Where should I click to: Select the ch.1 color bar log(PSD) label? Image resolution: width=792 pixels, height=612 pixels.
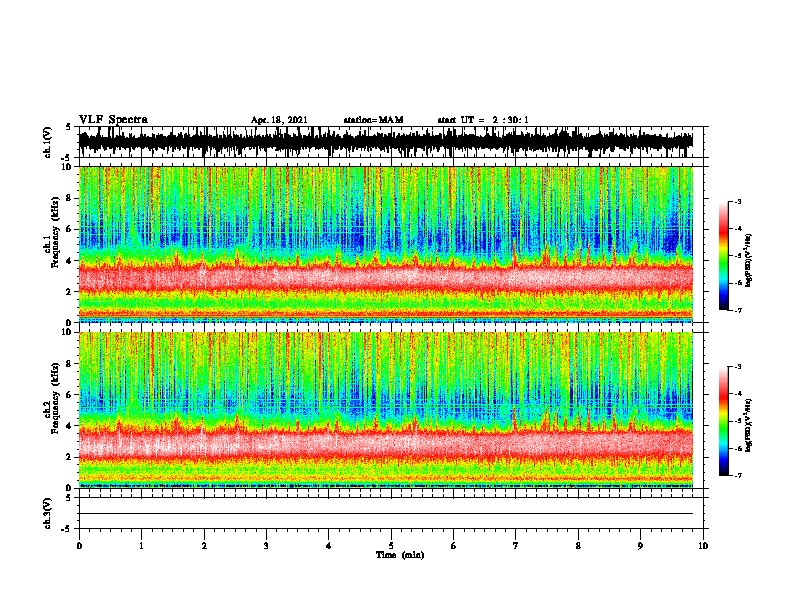coord(749,260)
